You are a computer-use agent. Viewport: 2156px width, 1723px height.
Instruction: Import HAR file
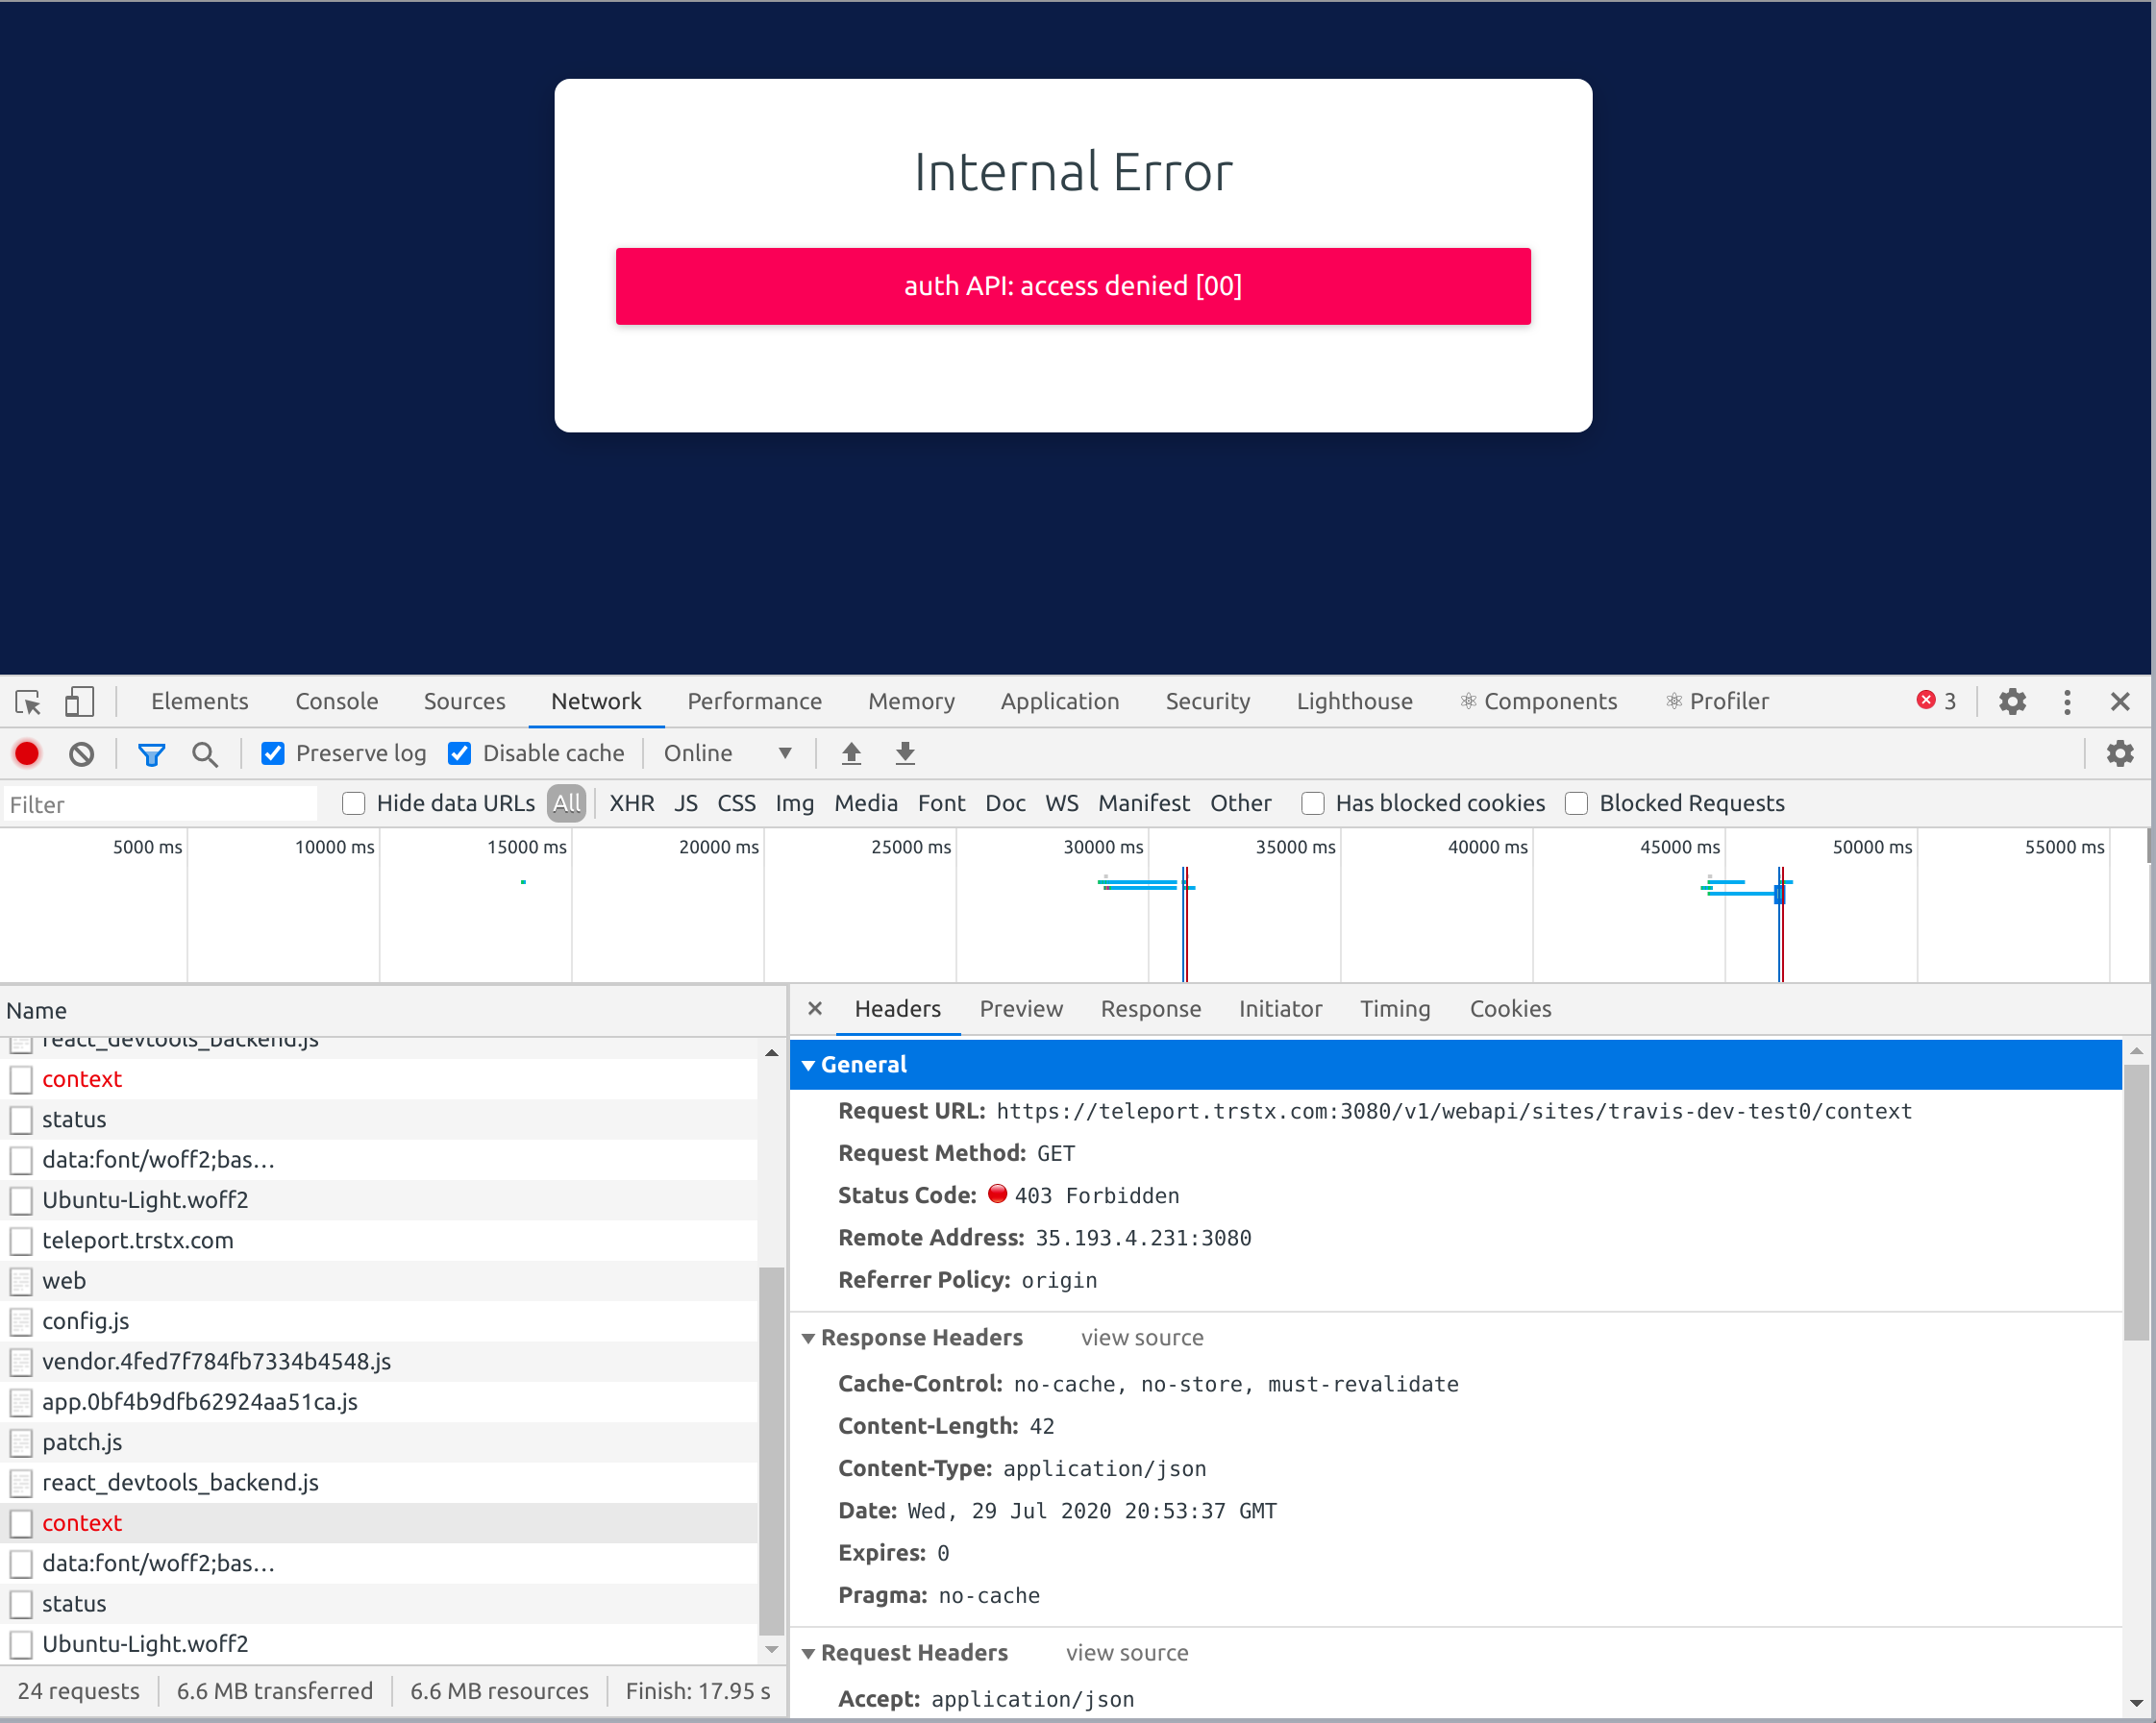coord(850,753)
